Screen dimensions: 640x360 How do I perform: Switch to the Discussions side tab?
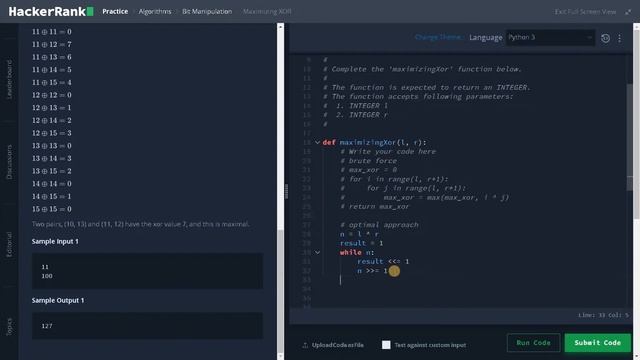(x=9, y=162)
